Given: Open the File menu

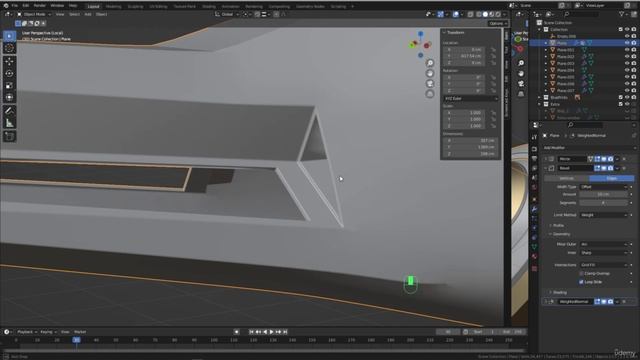Looking at the screenshot, I should tap(15, 6).
